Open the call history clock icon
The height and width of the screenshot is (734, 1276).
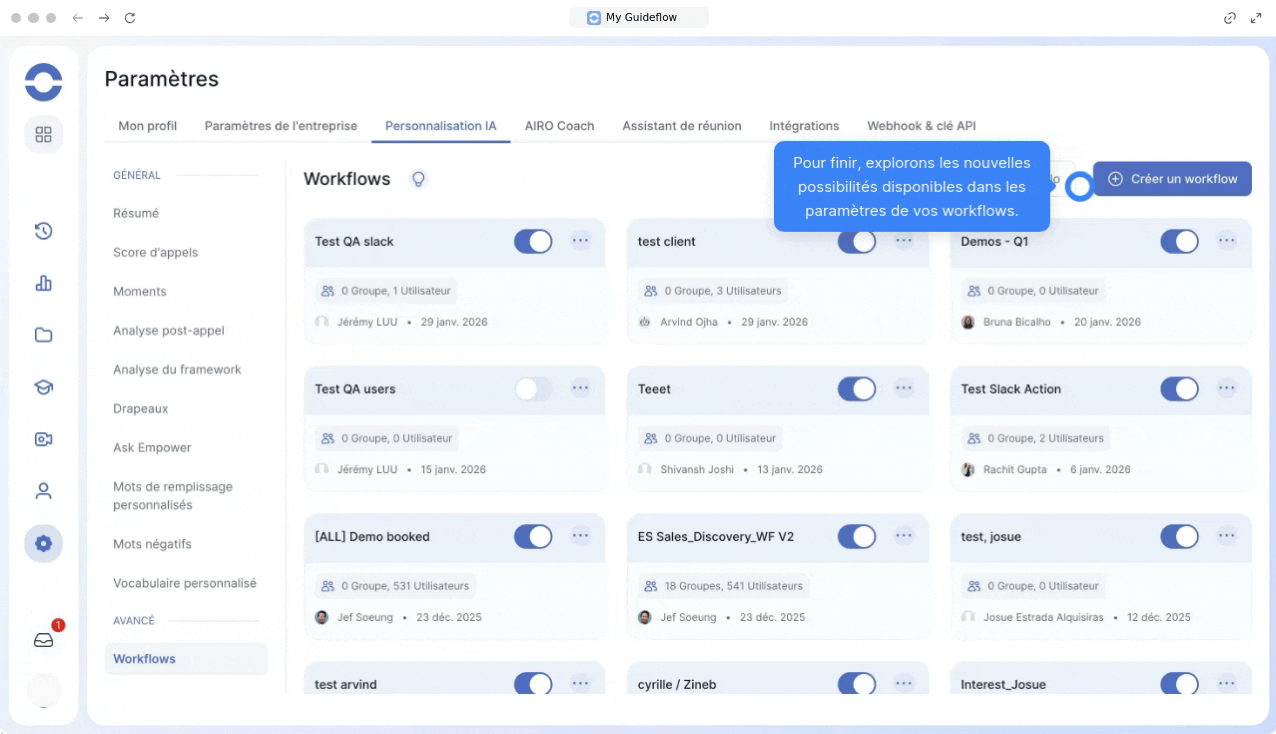pos(43,231)
